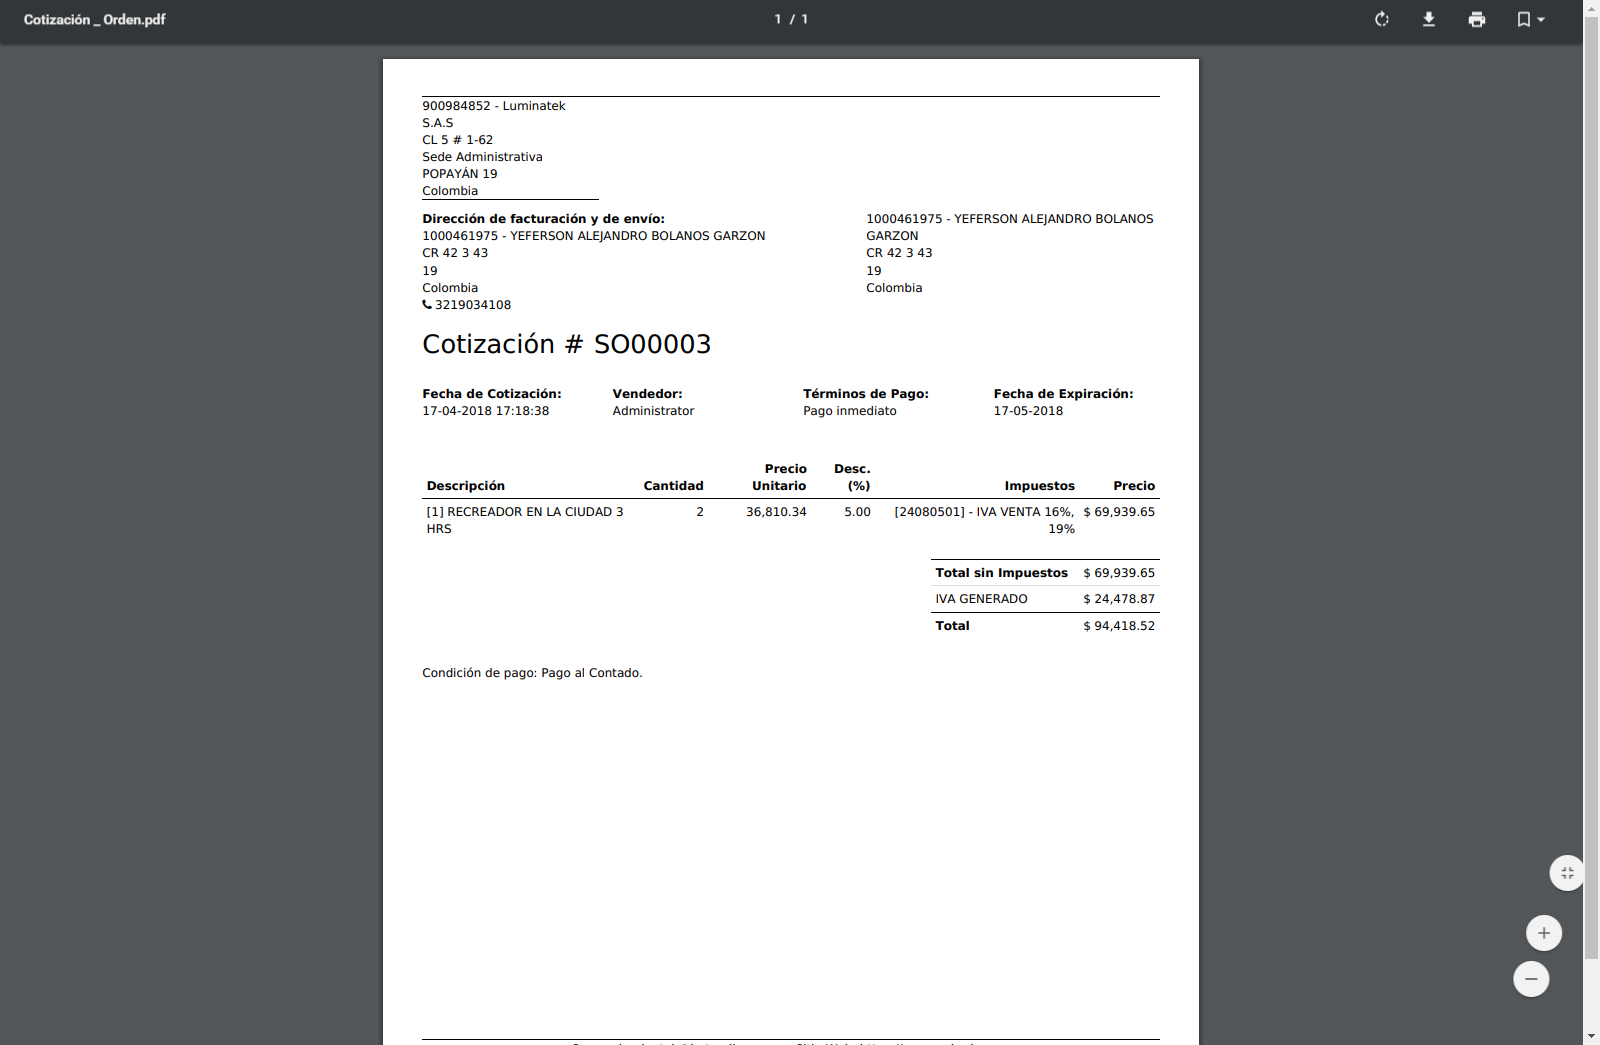Click the Pago inmediato payment term
This screenshot has width=1600, height=1045.
click(x=849, y=411)
